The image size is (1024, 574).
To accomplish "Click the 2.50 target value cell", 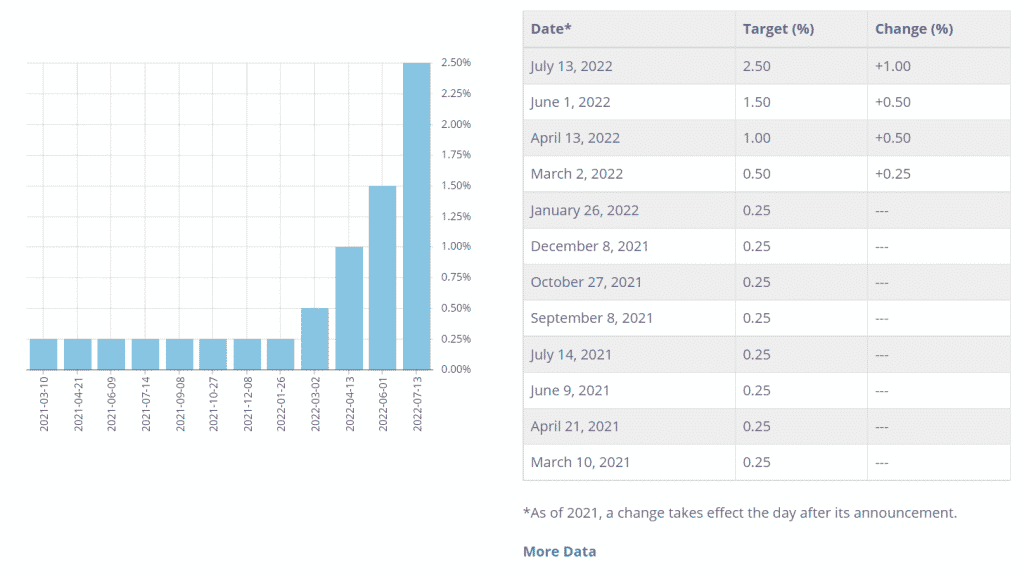I will 756,66.
